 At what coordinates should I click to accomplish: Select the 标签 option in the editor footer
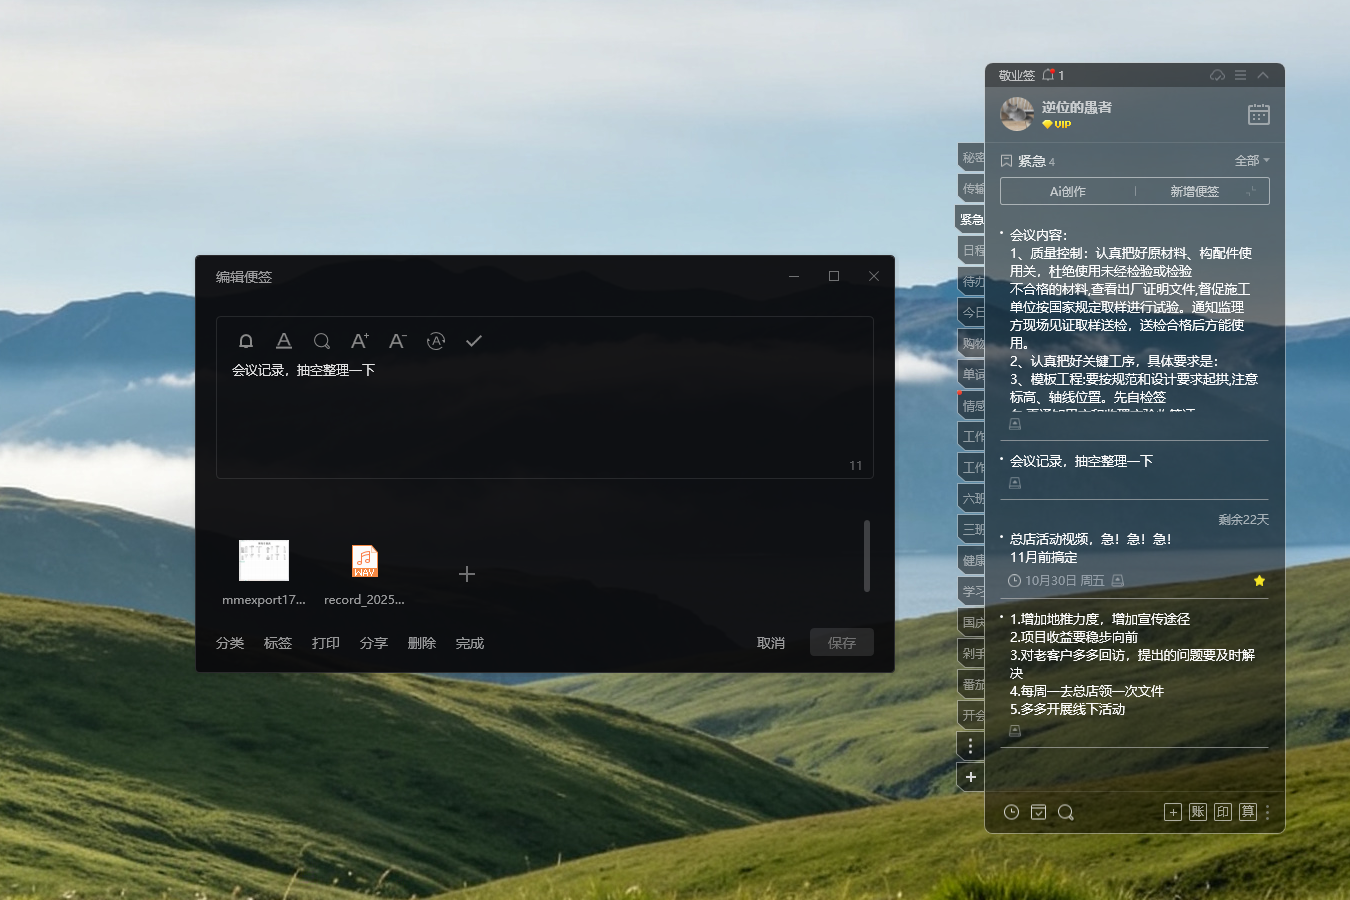[278, 643]
